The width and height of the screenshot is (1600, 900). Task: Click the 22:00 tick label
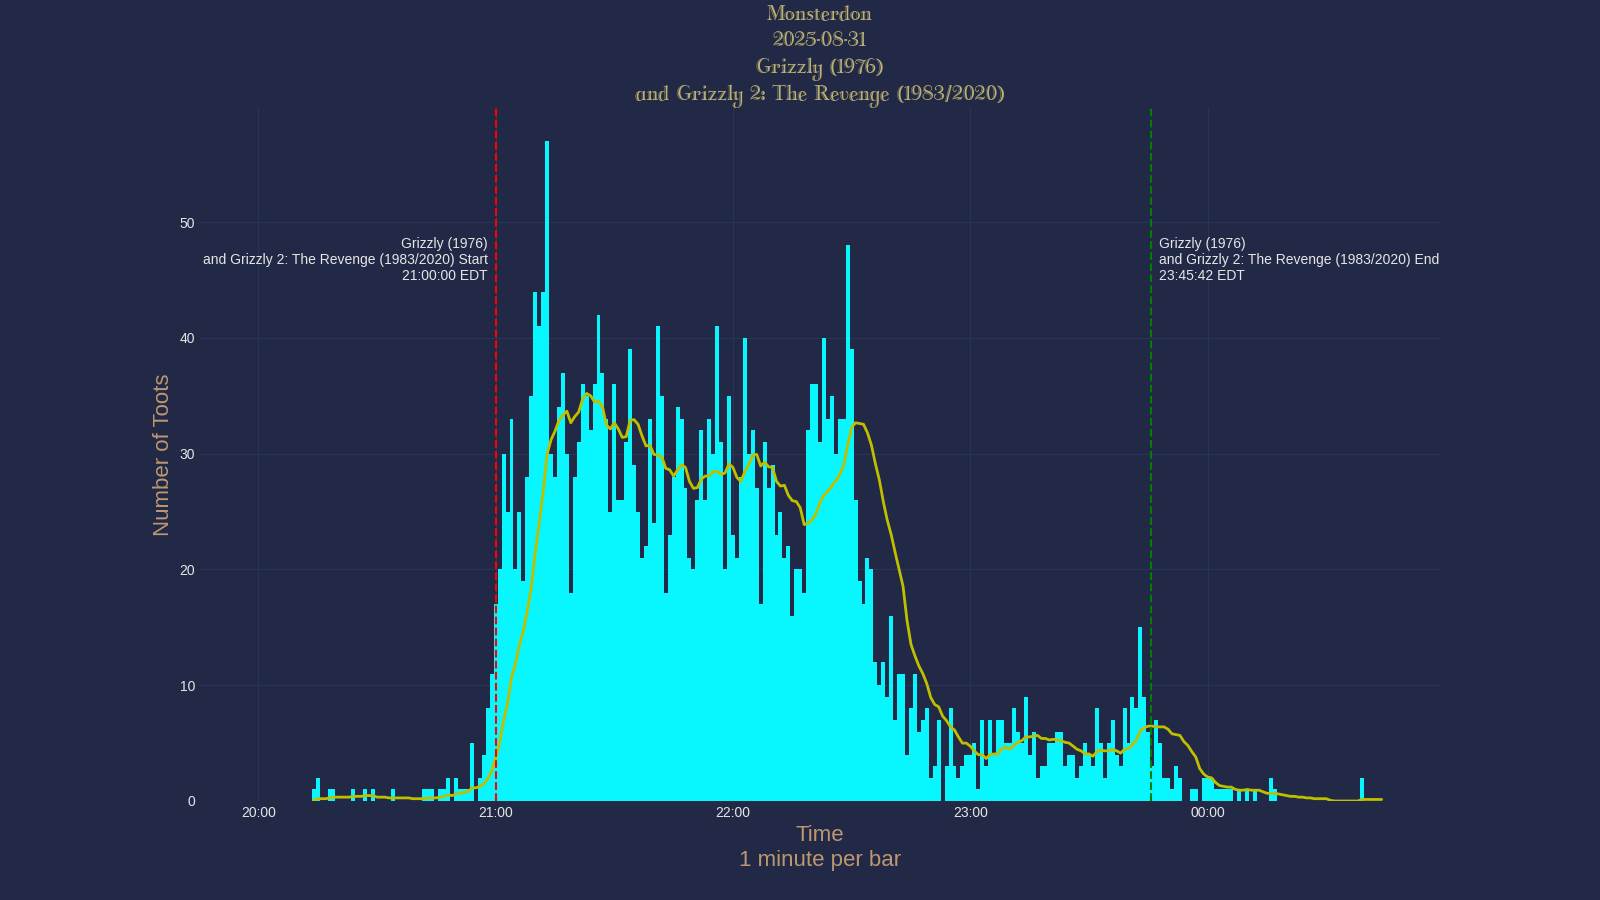tap(733, 812)
